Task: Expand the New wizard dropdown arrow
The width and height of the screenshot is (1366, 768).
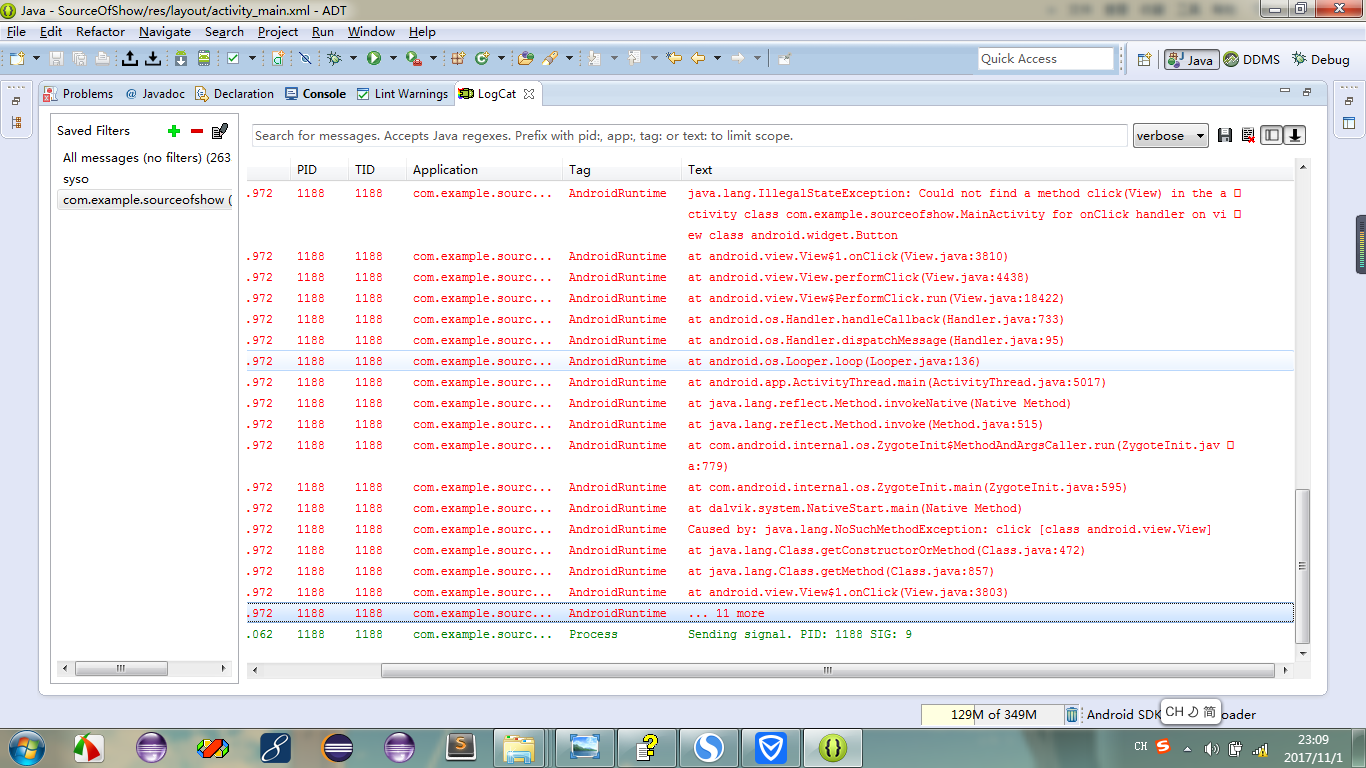Action: 36,59
